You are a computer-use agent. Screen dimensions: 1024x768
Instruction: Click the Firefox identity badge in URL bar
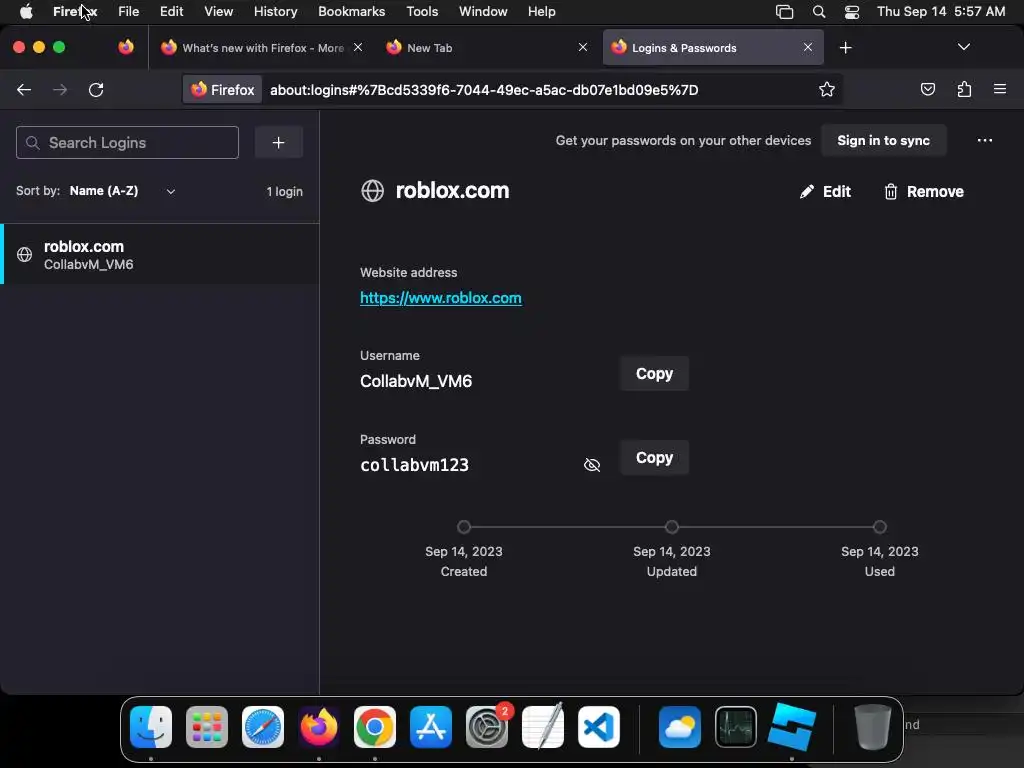tap(223, 89)
